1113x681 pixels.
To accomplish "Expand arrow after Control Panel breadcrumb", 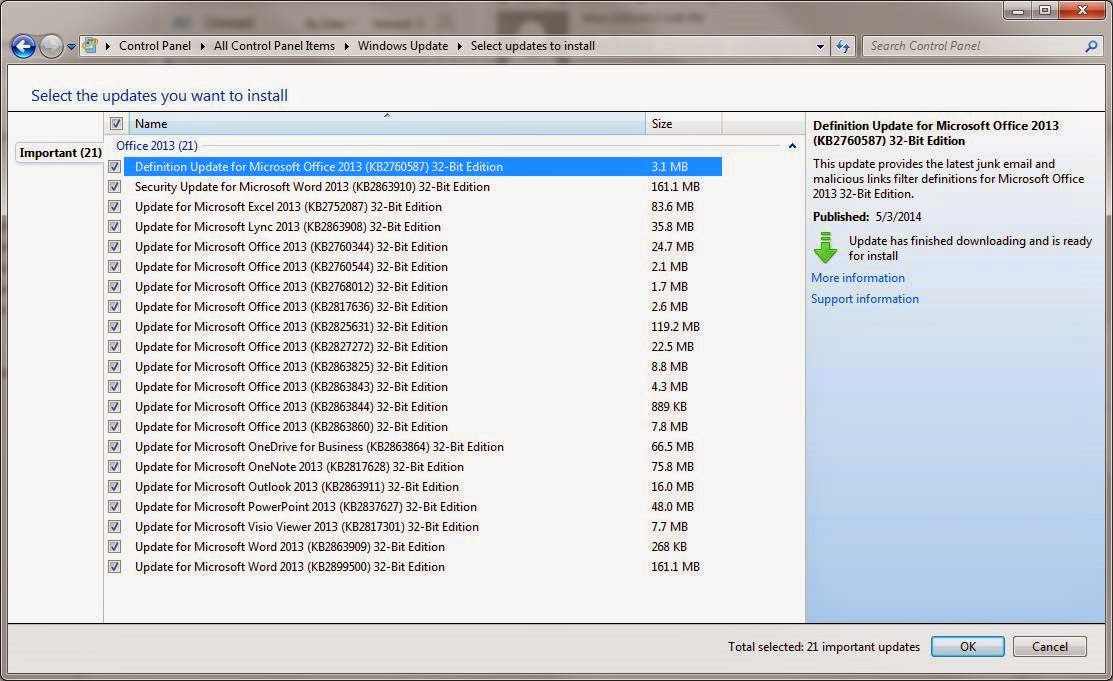I will (x=202, y=46).
